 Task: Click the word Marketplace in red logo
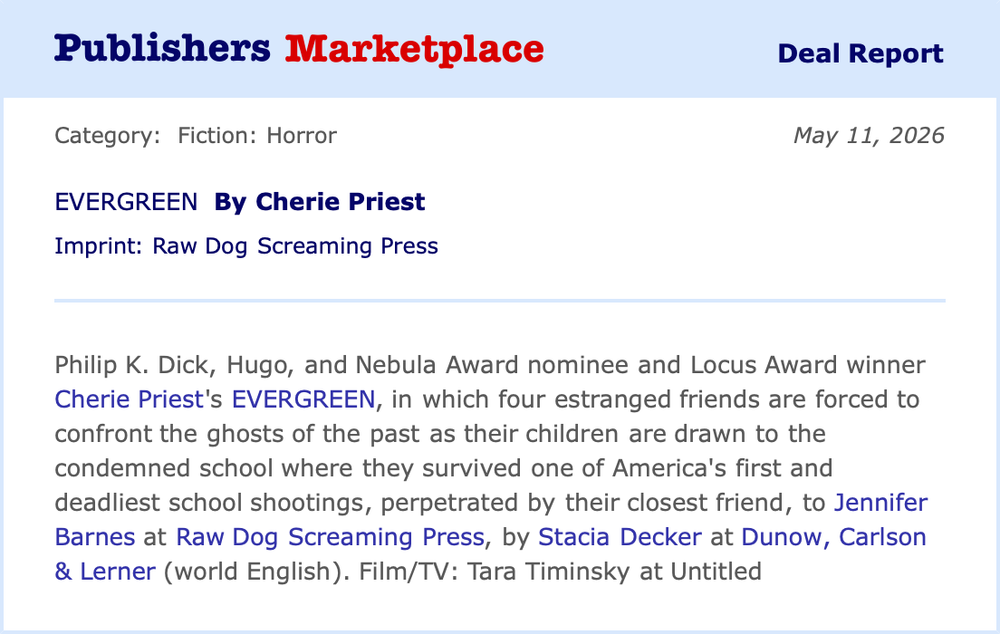415,50
